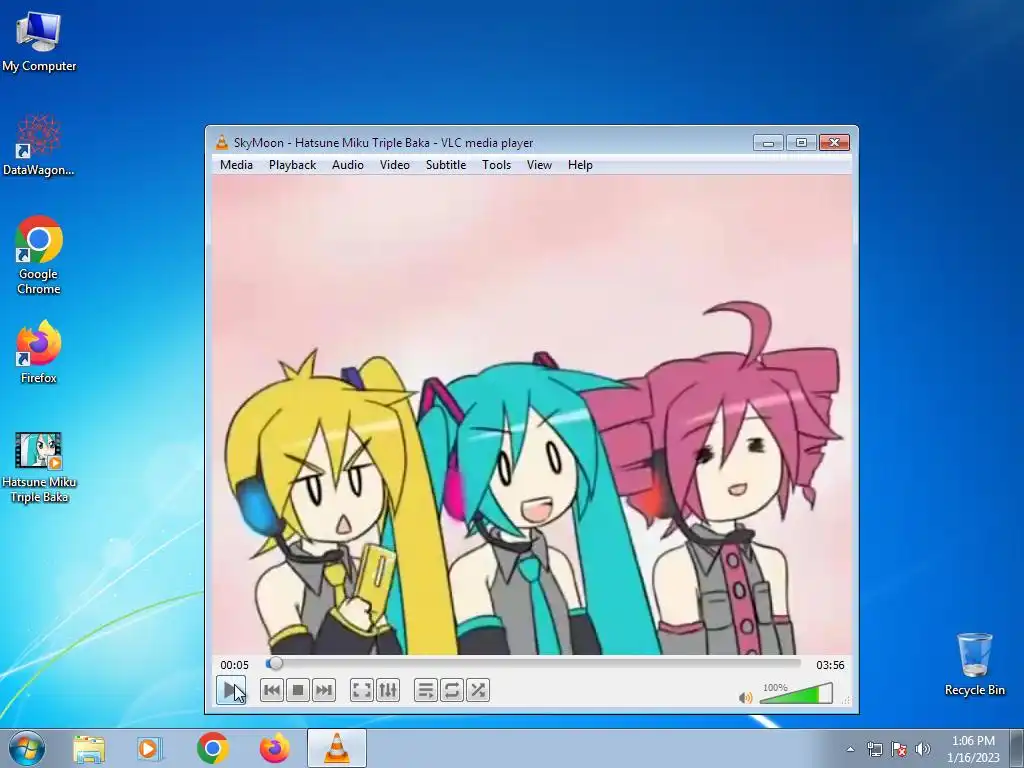Open Action Center flag icon
Viewport: 1024px width, 768px height.
pos(899,749)
